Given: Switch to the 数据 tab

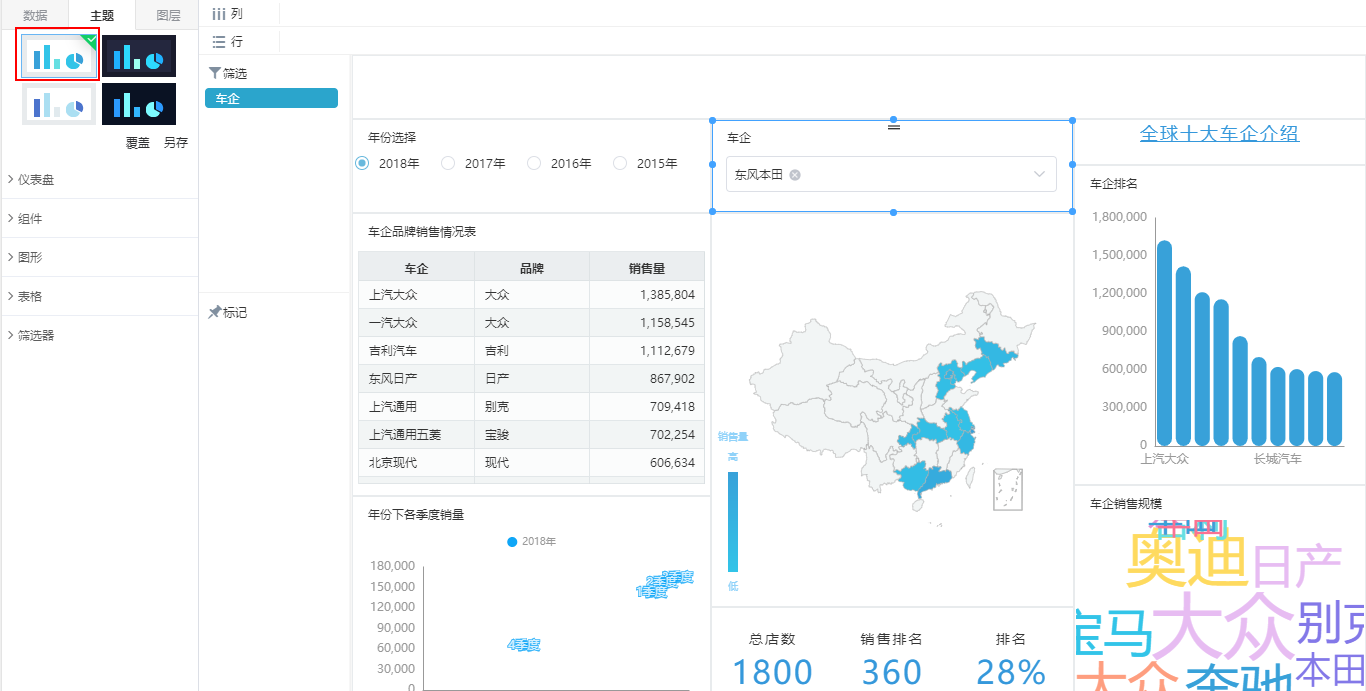Looking at the screenshot, I should [35, 15].
